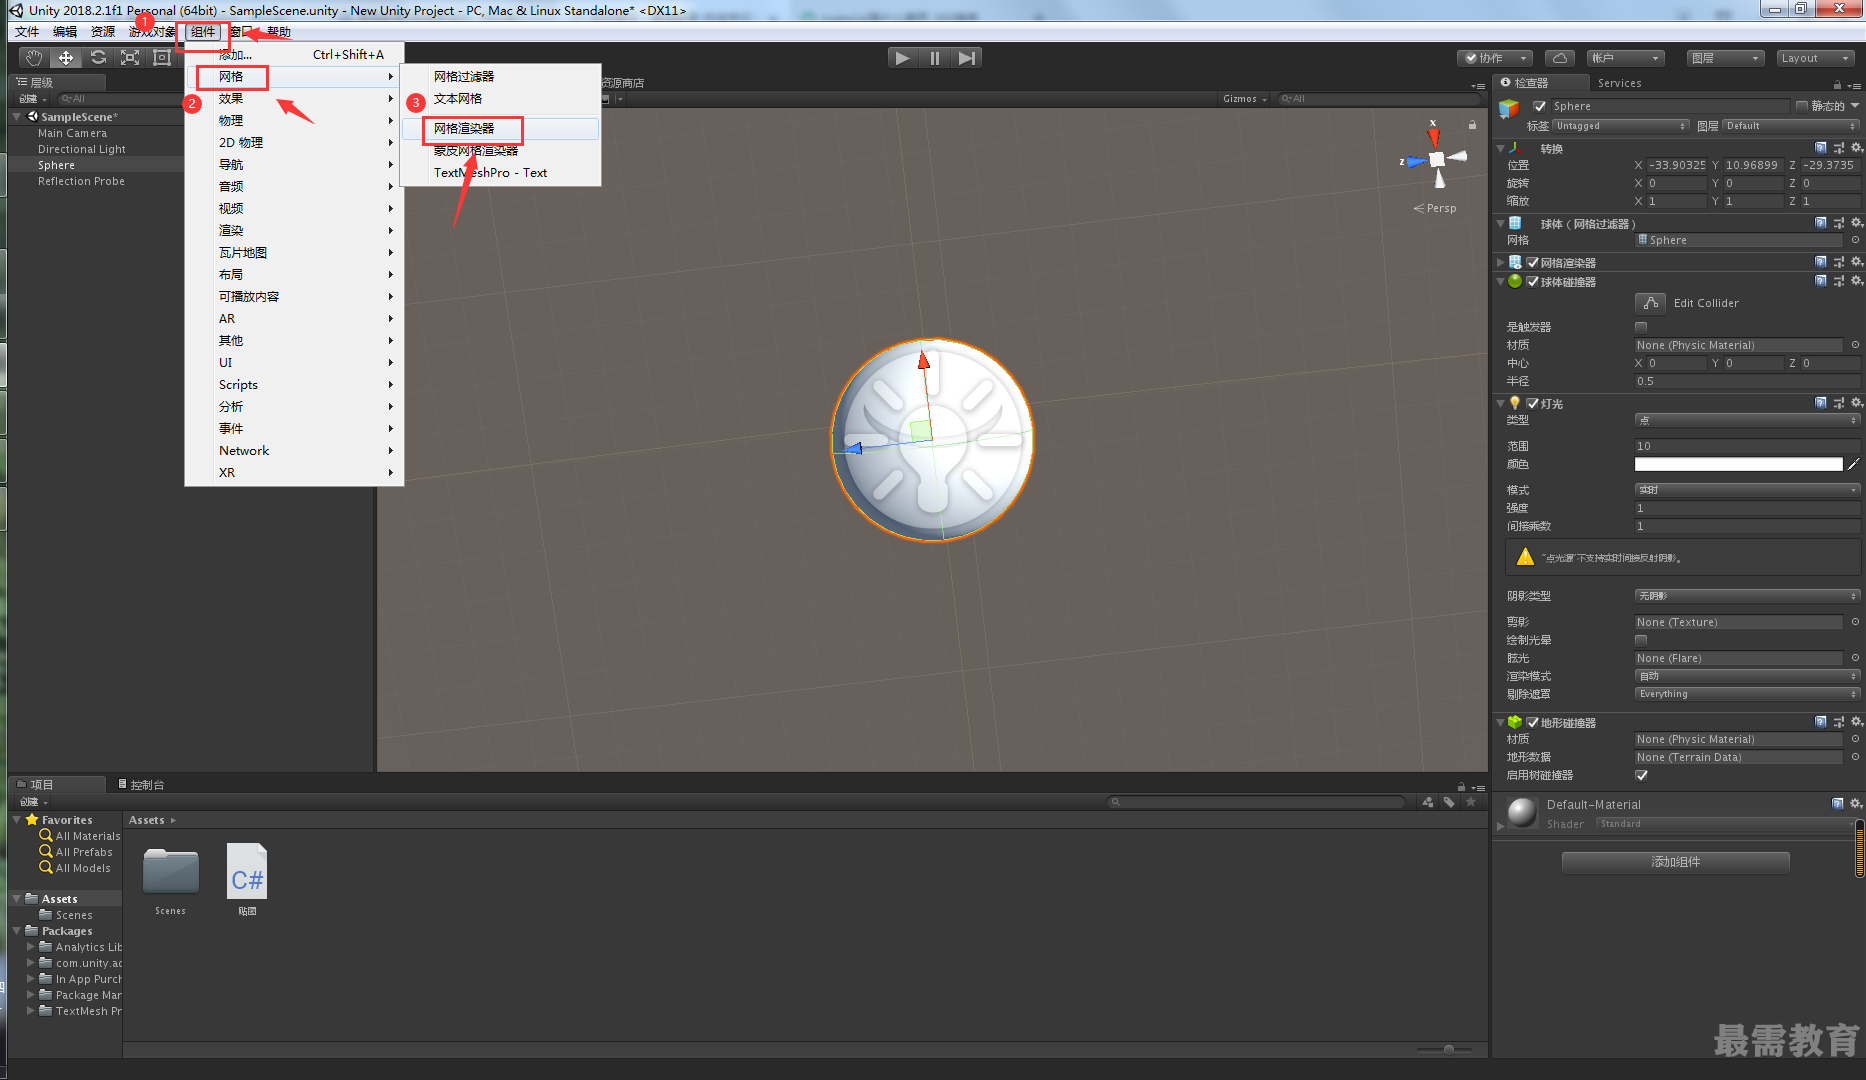Open the Culling Mask Everything dropdown

(1747, 694)
